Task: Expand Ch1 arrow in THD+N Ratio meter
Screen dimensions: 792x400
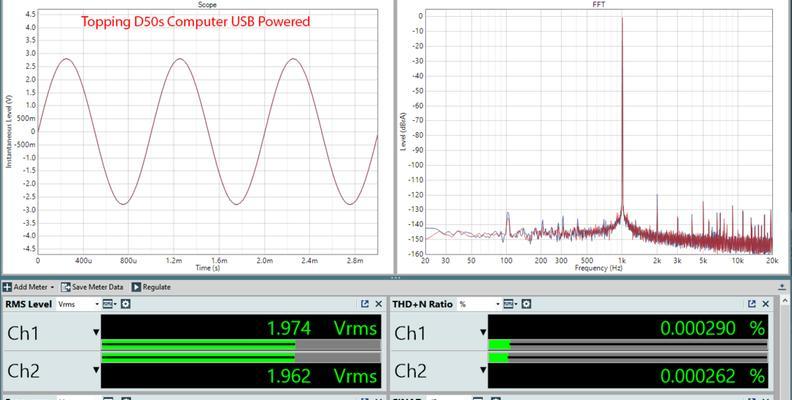Action: (x=483, y=332)
